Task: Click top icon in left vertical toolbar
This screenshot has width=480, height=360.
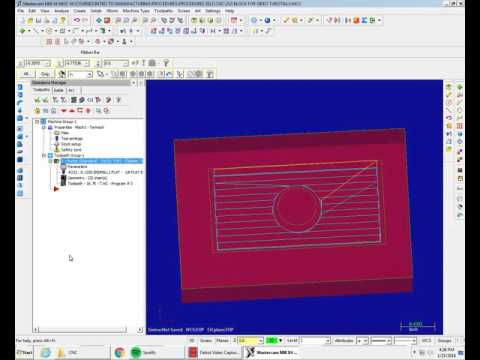Action: tap(20, 87)
